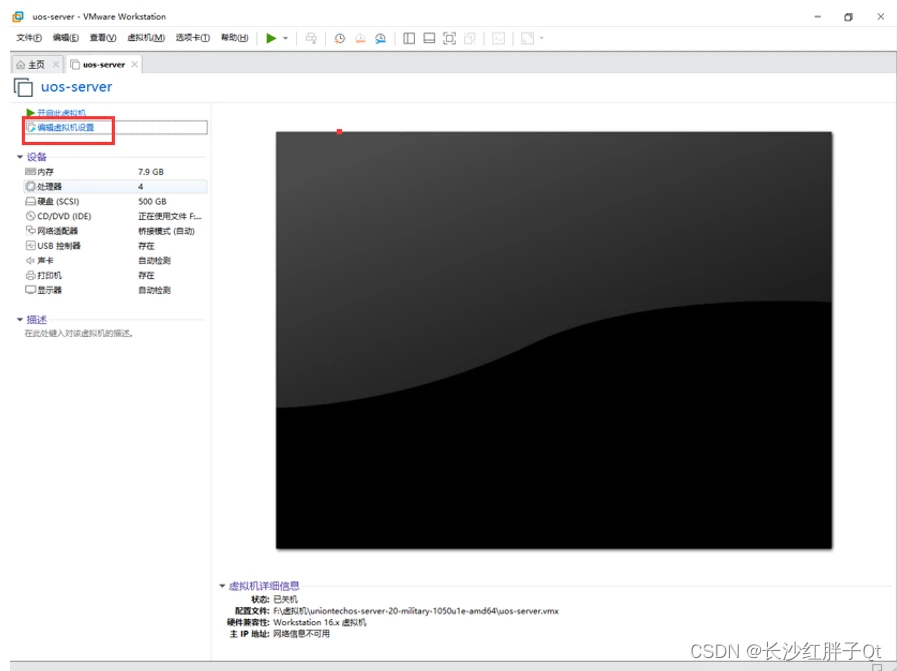
Task: Toggle the thumbnail bar icon in toolbar
Action: pos(429,38)
